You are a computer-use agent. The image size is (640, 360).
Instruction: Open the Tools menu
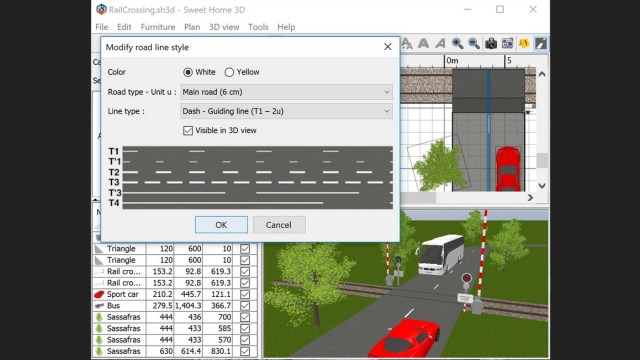pos(258,27)
